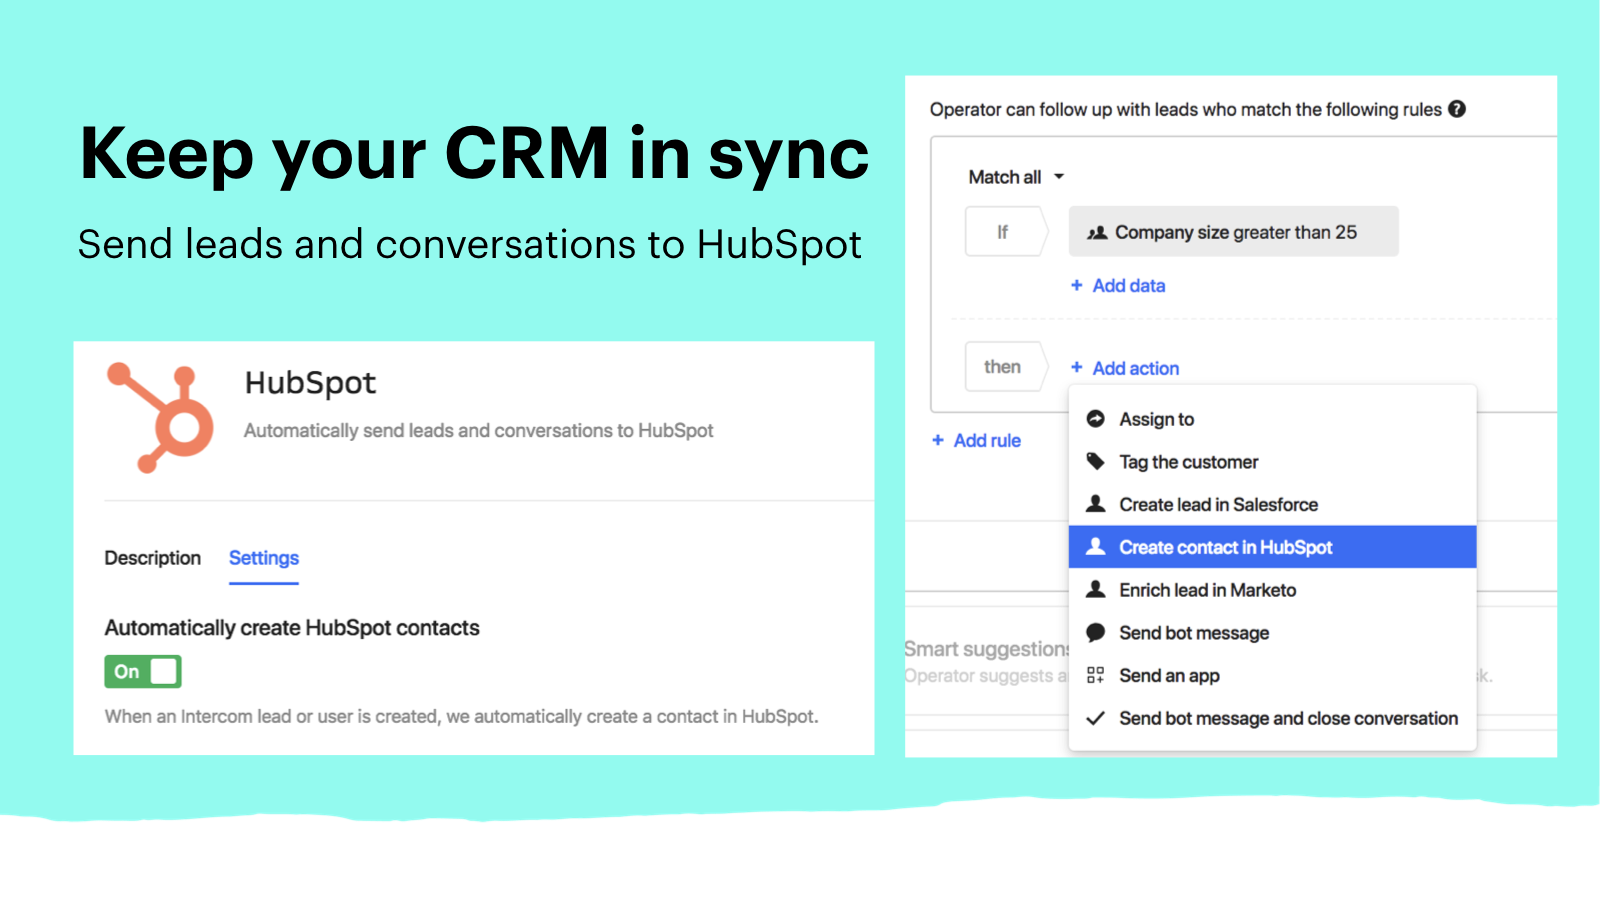Click the help question mark icon

pyautogui.click(x=1457, y=109)
